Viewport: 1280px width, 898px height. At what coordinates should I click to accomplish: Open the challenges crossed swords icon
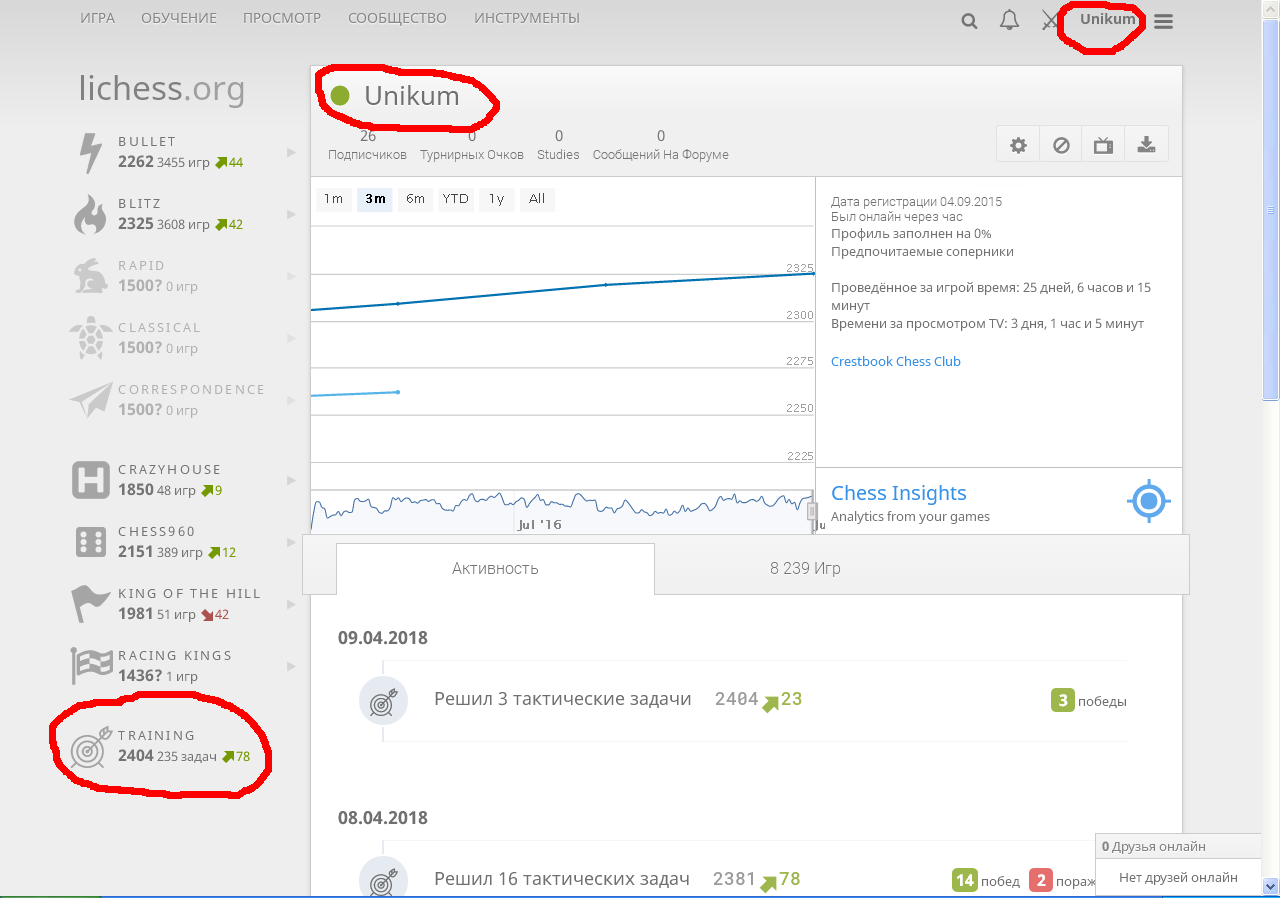pos(1050,20)
